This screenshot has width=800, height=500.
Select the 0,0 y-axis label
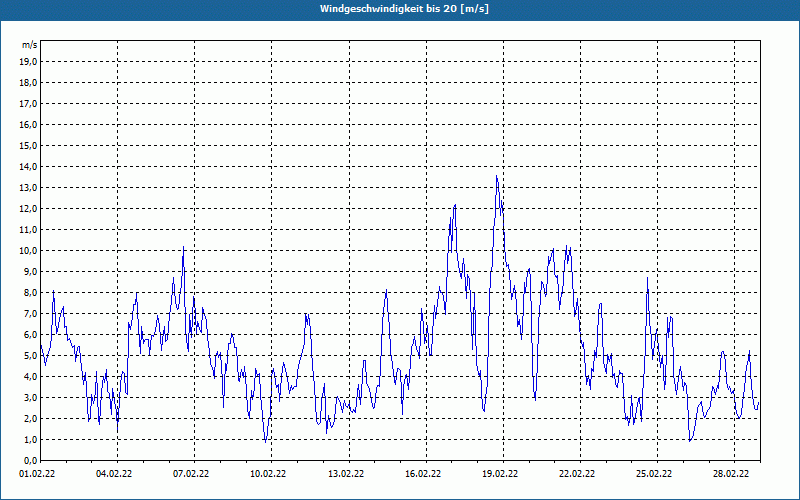pos(30,461)
